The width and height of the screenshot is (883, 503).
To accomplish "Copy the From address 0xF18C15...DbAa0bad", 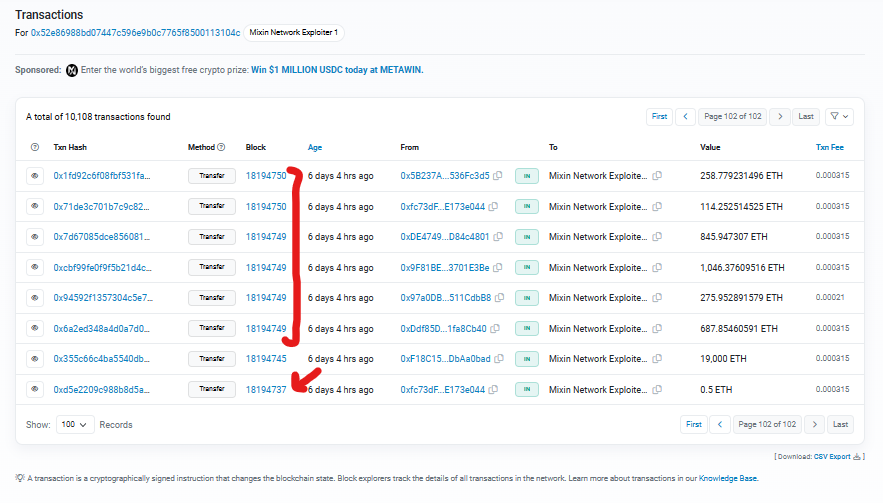I will [498, 359].
